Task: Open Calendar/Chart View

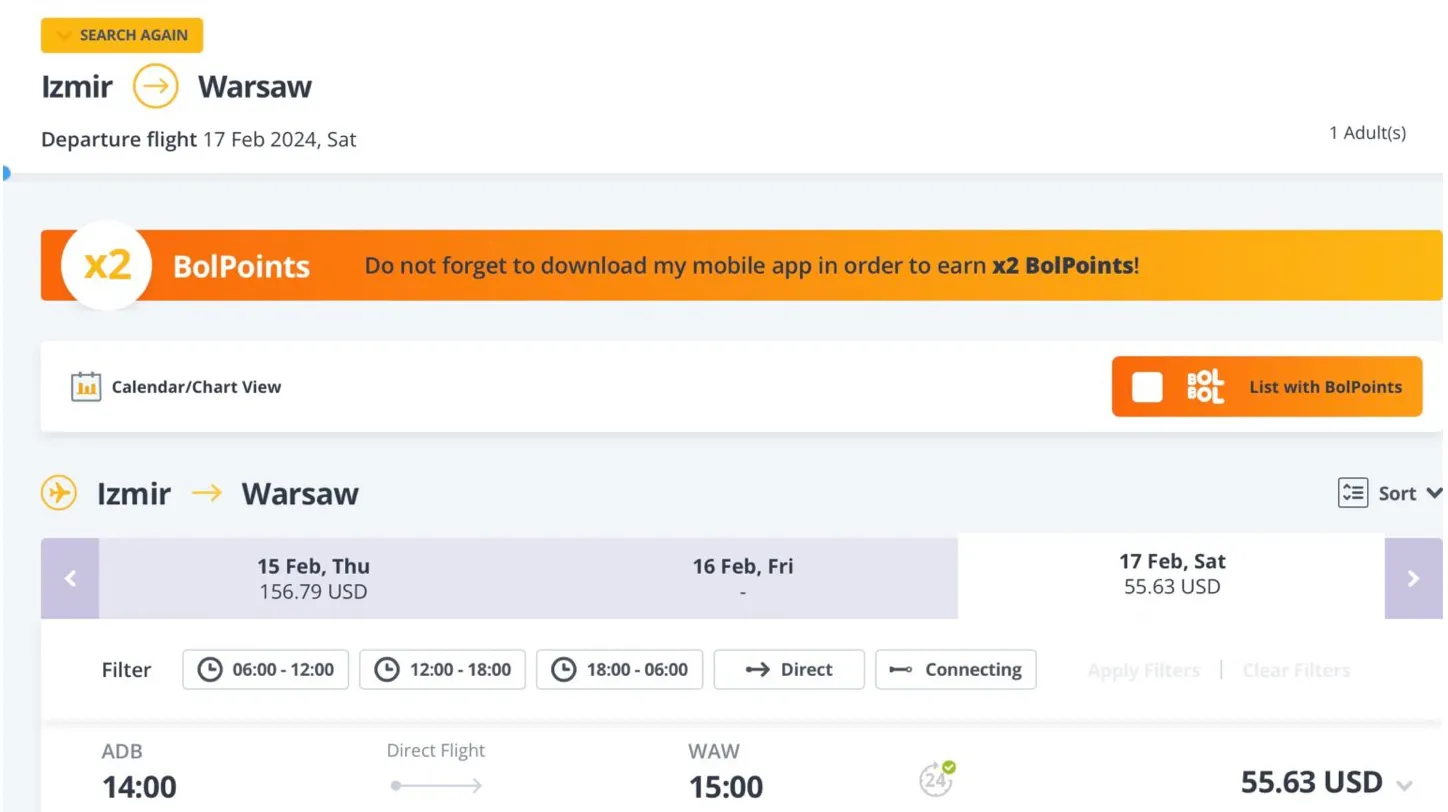Action: coord(196,387)
